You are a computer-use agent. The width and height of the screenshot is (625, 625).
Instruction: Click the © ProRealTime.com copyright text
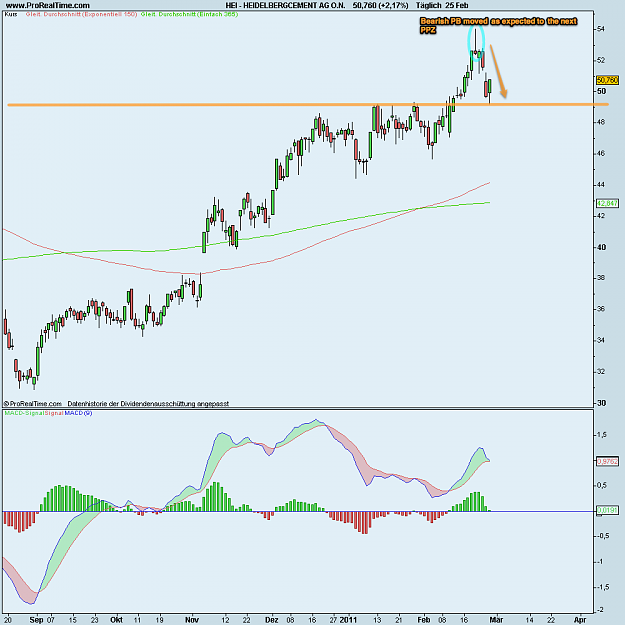pyautogui.click(x=33, y=403)
